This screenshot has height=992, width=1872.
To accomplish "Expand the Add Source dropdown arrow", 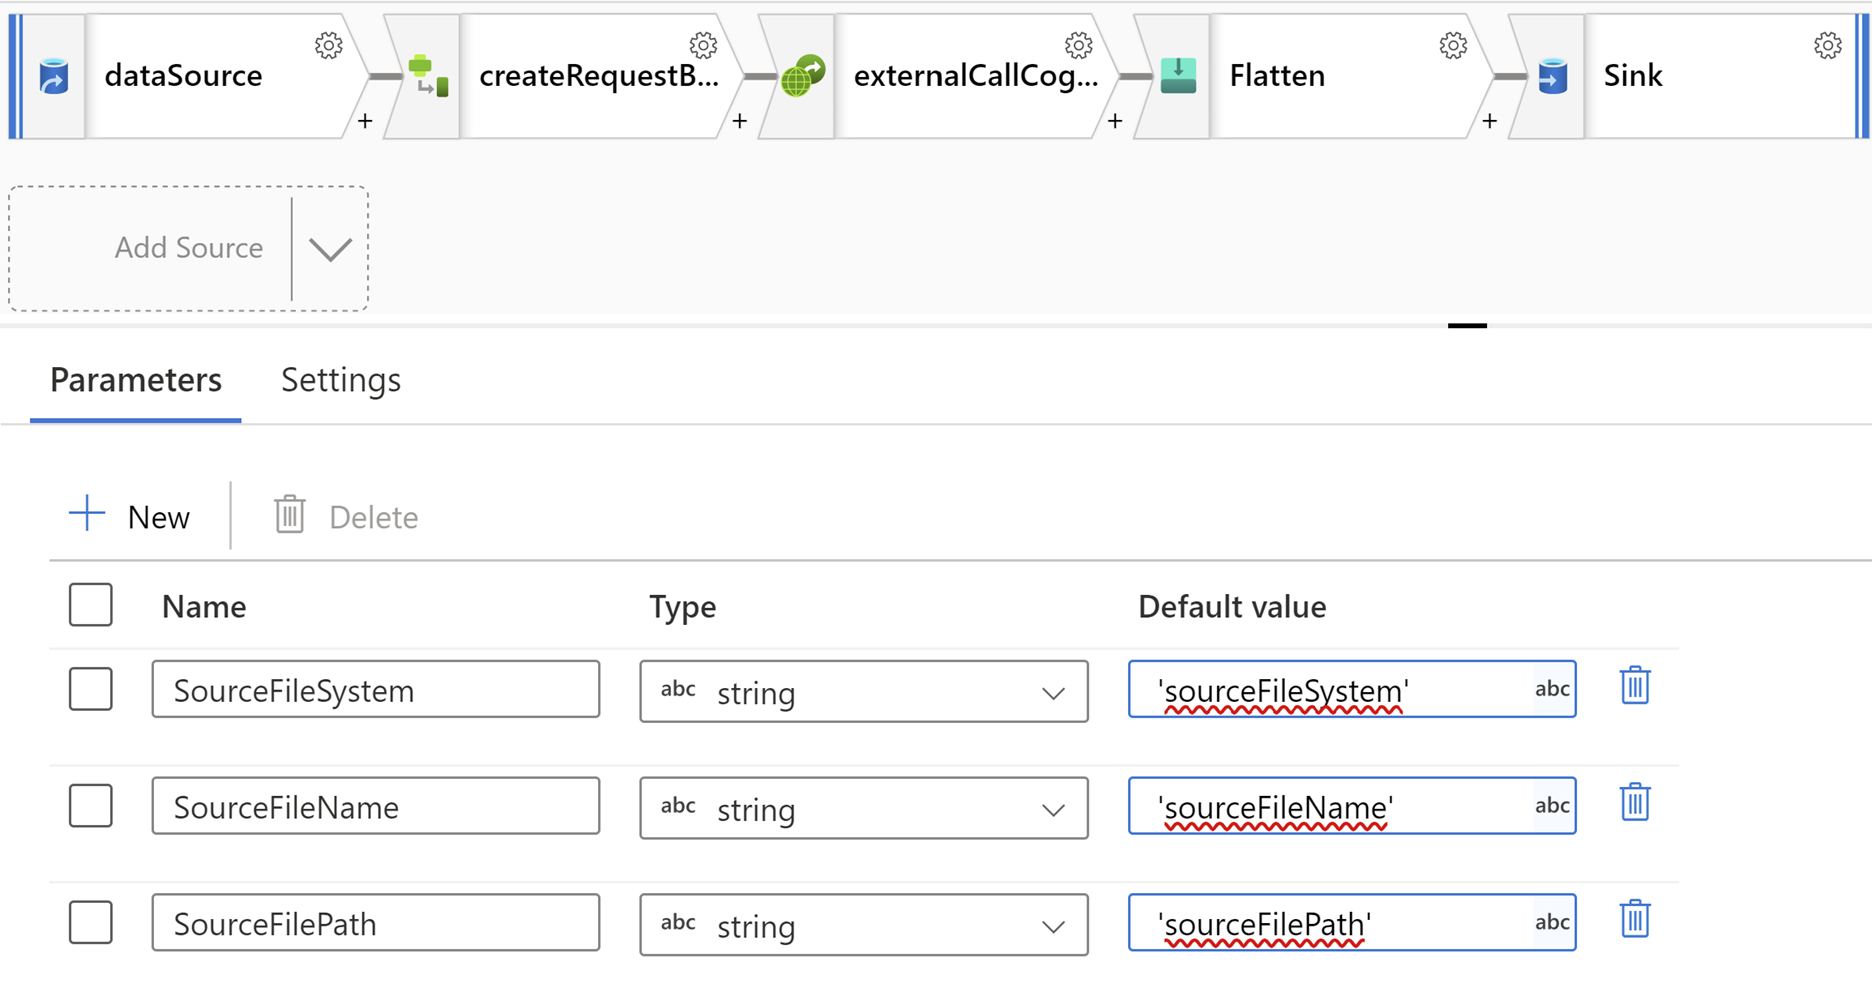I will (330, 249).
